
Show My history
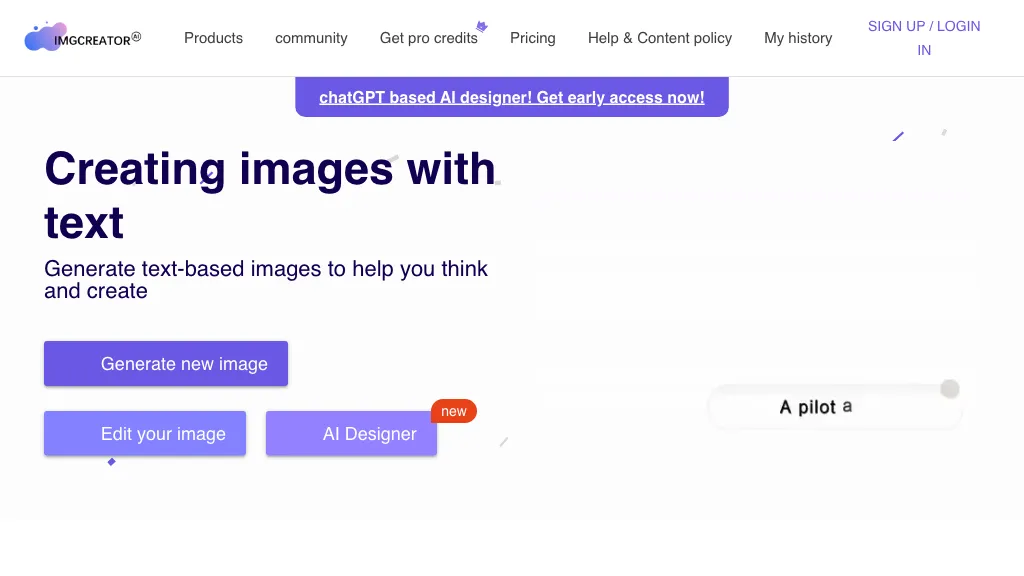798,38
